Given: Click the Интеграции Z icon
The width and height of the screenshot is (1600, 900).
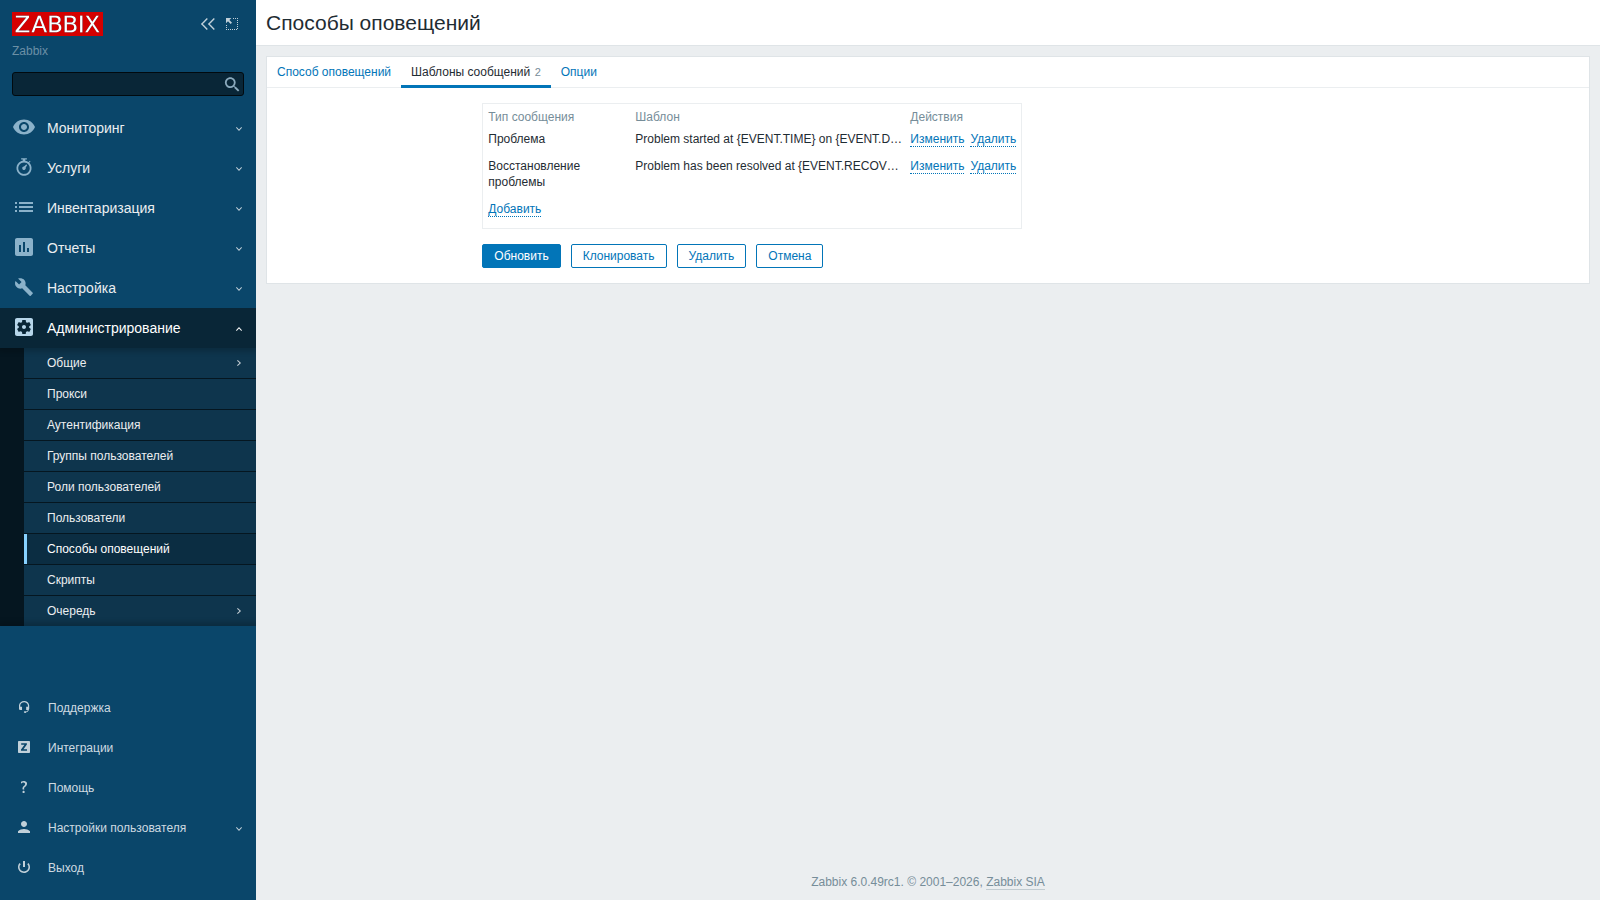Looking at the screenshot, I should click(24, 747).
